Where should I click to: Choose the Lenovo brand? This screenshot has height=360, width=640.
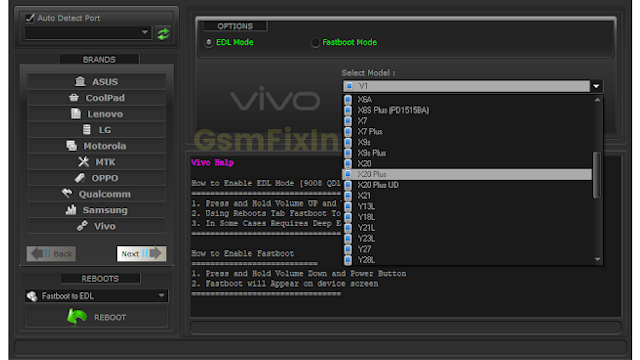tap(97, 114)
